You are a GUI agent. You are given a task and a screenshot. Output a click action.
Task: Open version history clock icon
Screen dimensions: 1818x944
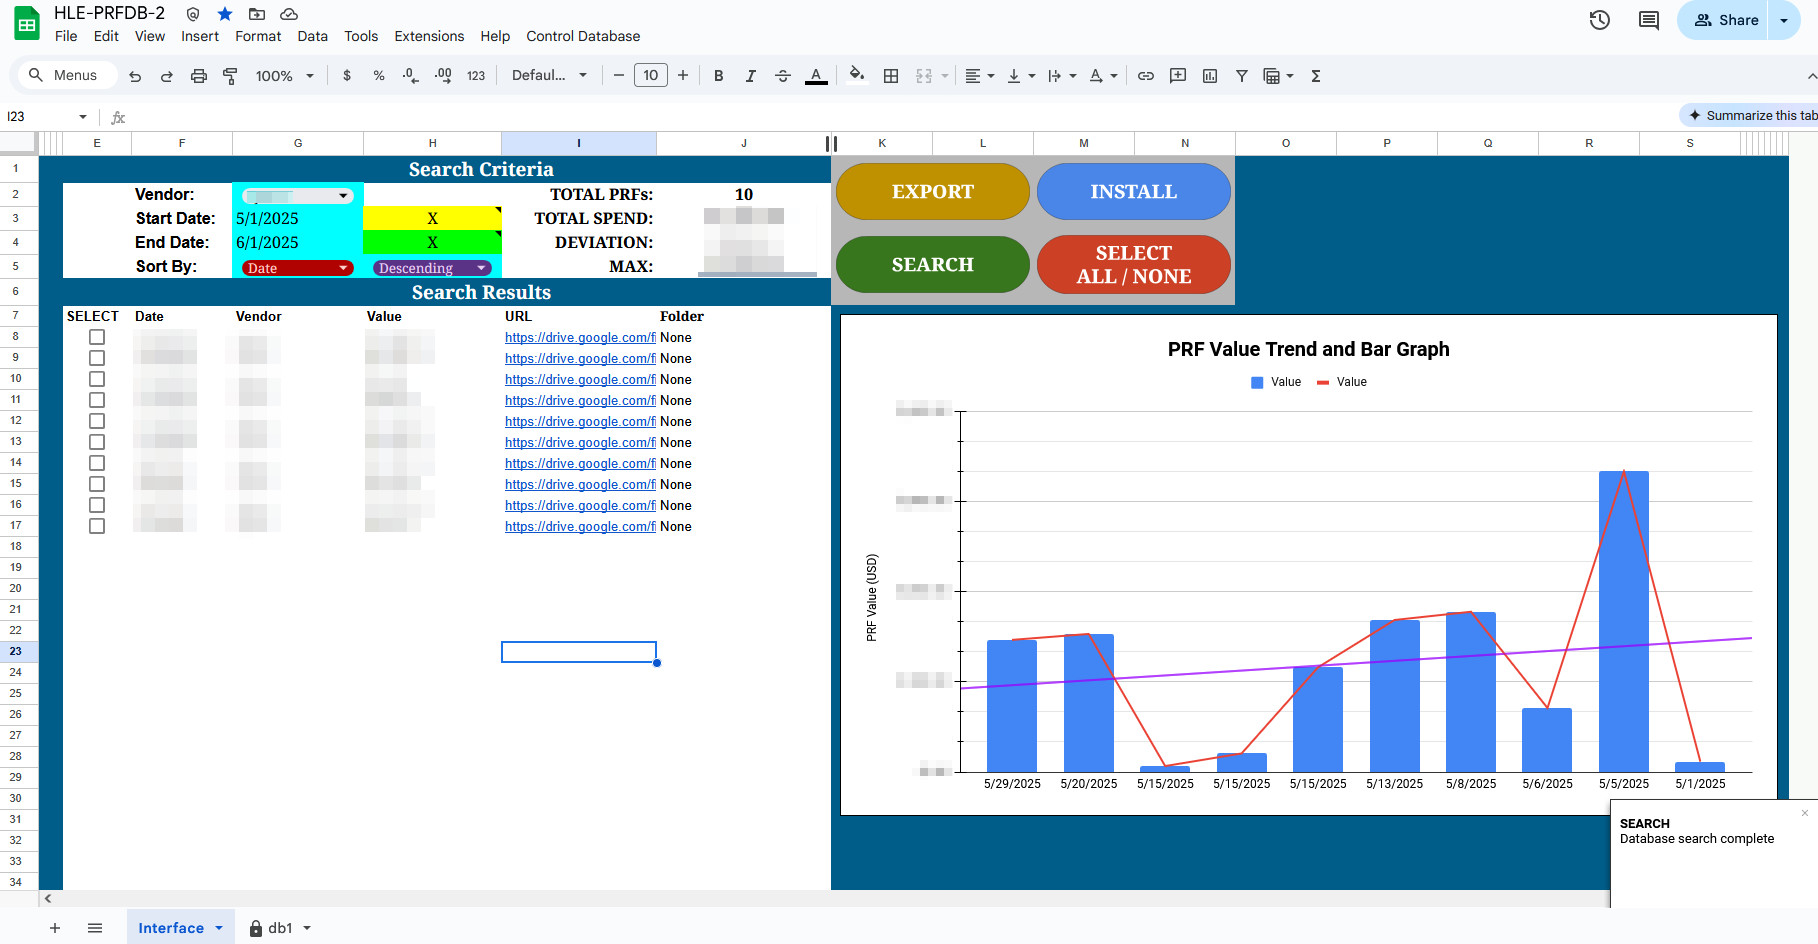click(1600, 20)
